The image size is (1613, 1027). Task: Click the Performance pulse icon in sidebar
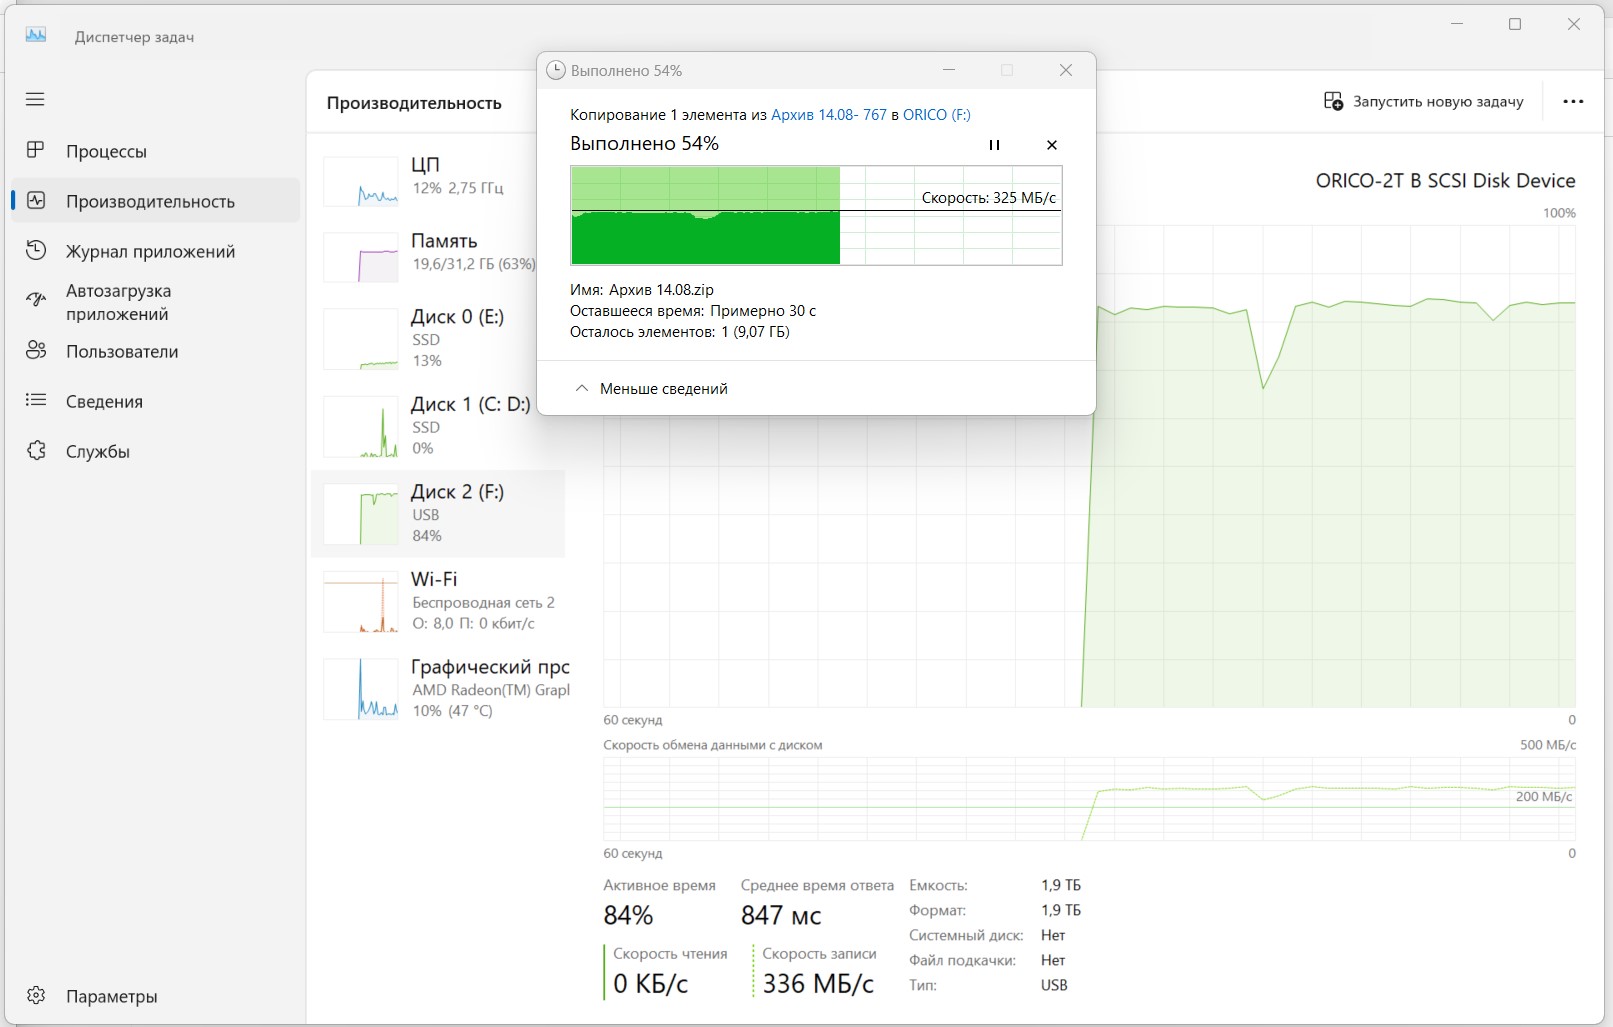tap(36, 200)
